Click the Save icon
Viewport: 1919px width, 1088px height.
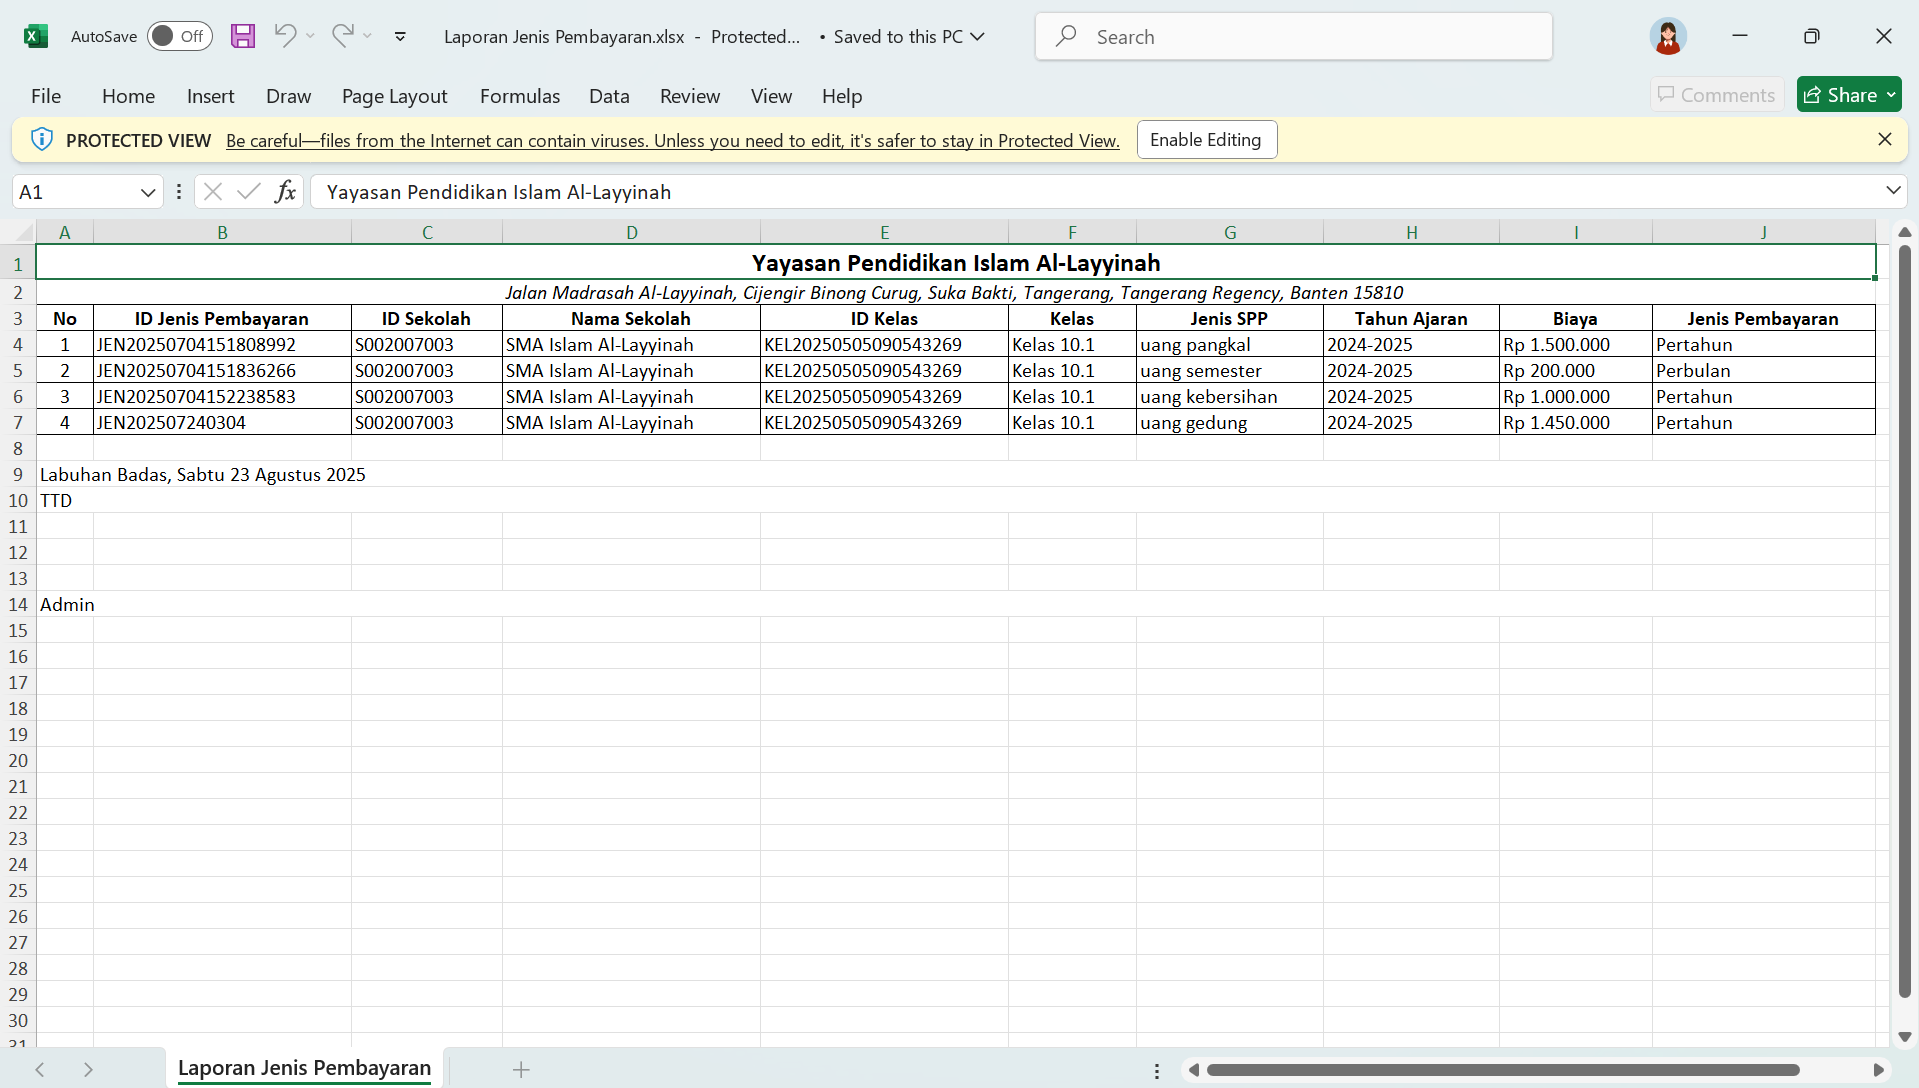pos(242,36)
